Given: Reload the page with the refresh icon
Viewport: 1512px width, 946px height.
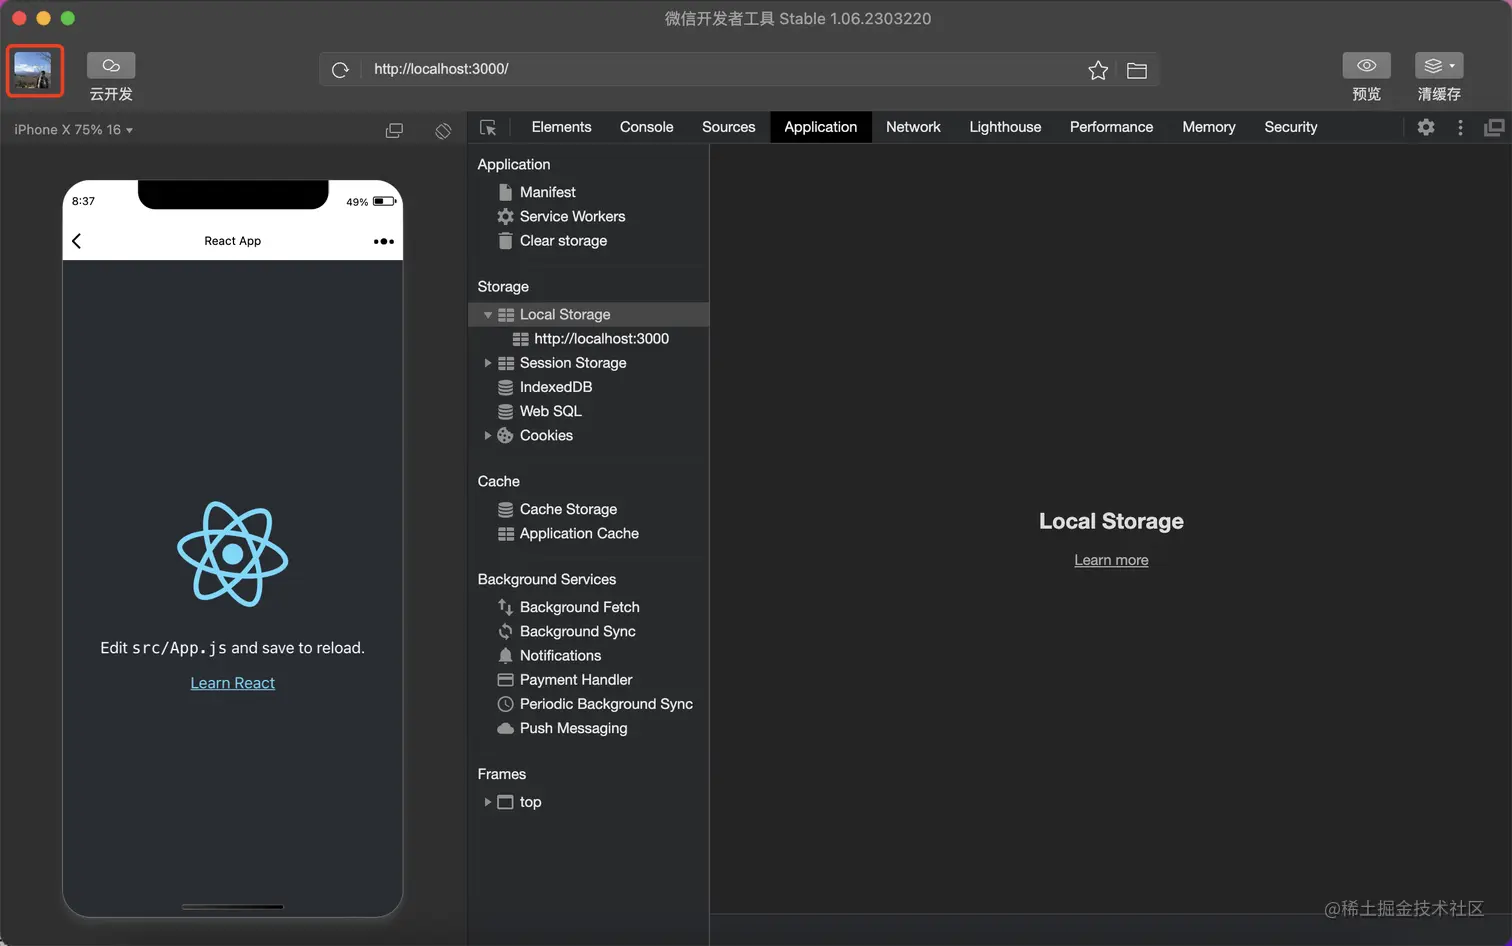Looking at the screenshot, I should point(340,69).
